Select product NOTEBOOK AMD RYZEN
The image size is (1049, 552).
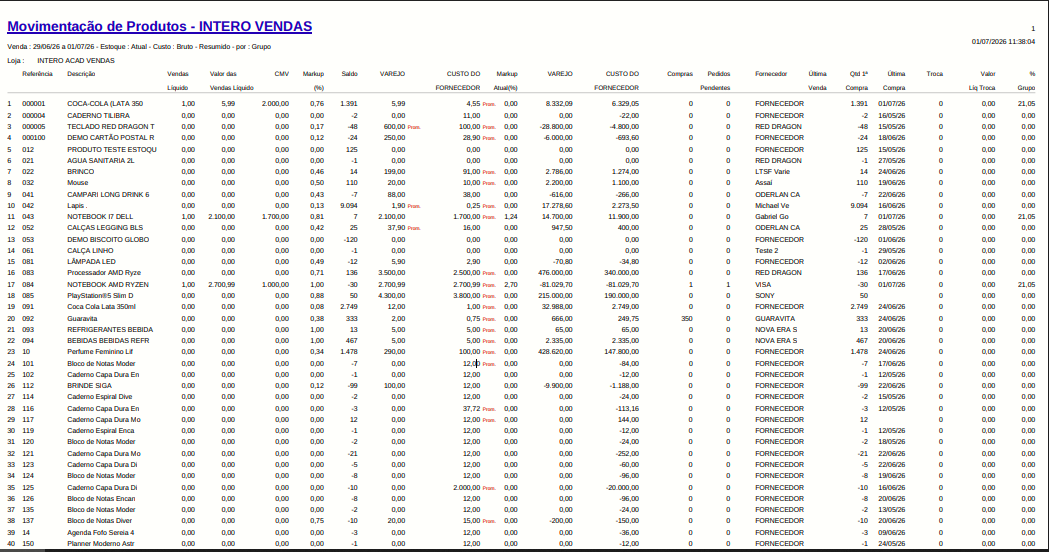coord(108,284)
